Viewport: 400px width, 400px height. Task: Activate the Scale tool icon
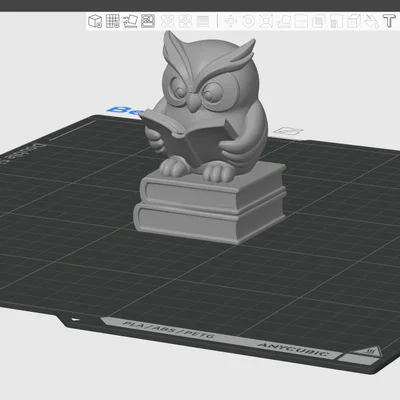(266, 21)
